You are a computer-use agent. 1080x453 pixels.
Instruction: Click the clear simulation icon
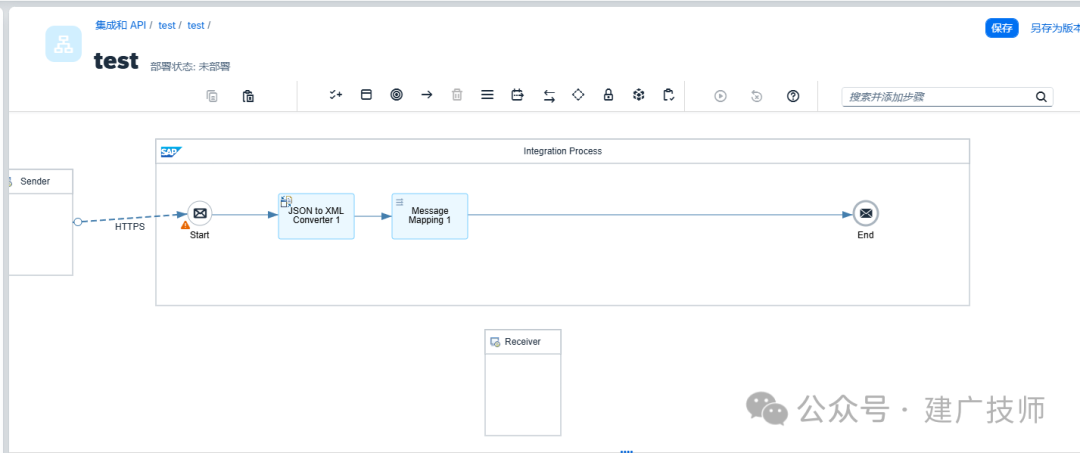point(756,96)
